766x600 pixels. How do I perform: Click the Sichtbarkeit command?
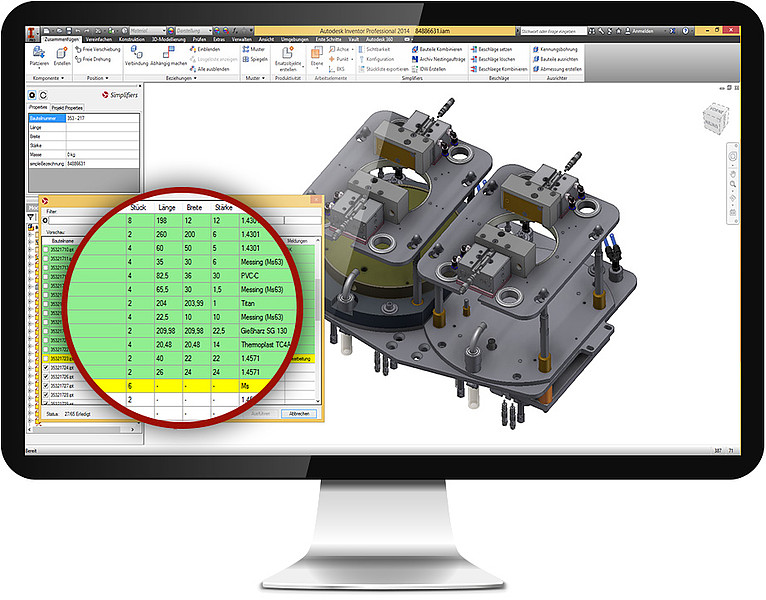tap(374, 49)
